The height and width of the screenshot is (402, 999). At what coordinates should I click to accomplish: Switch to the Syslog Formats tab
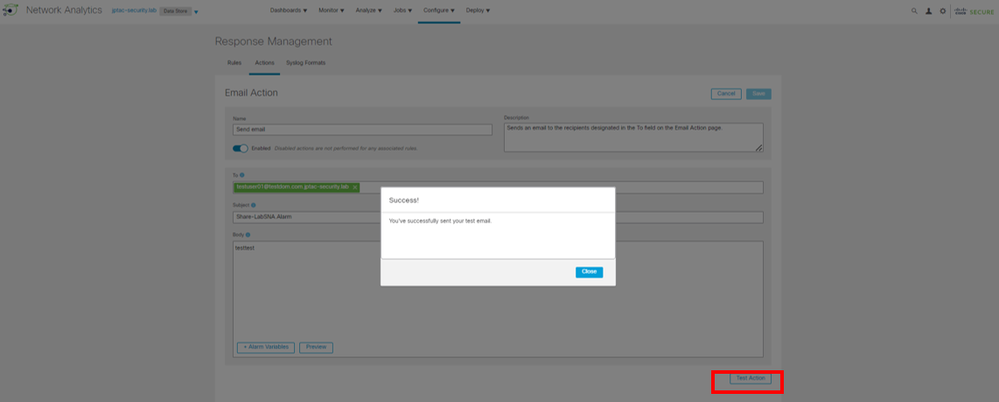pos(306,63)
